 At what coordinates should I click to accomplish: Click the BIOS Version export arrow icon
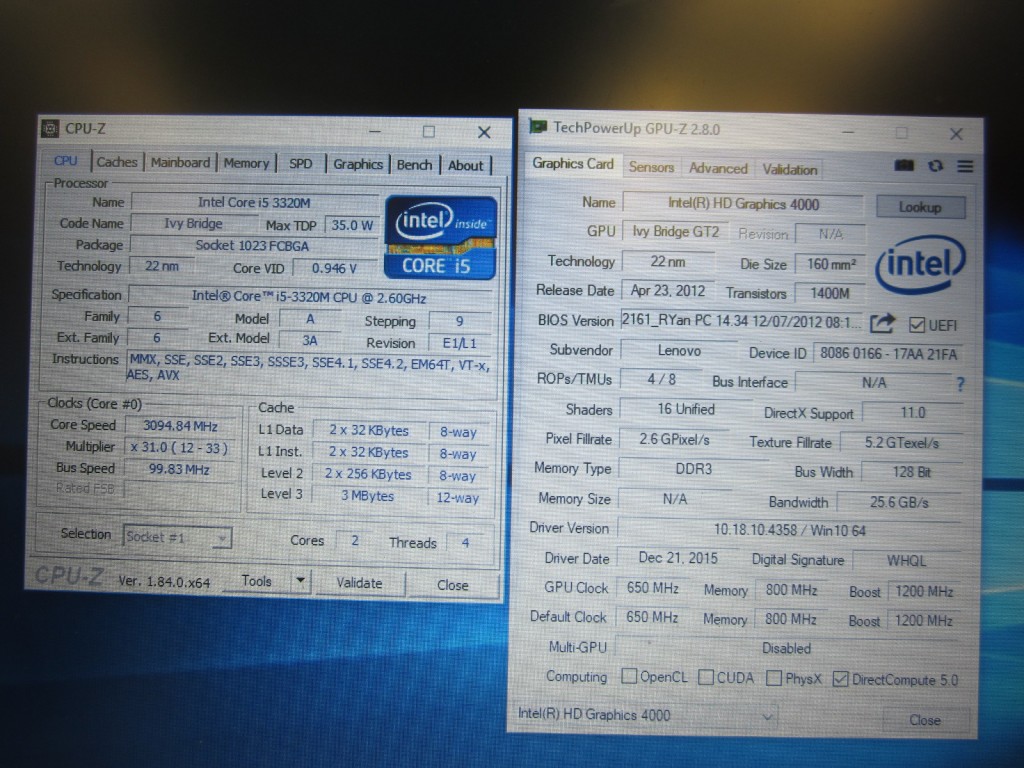882,323
